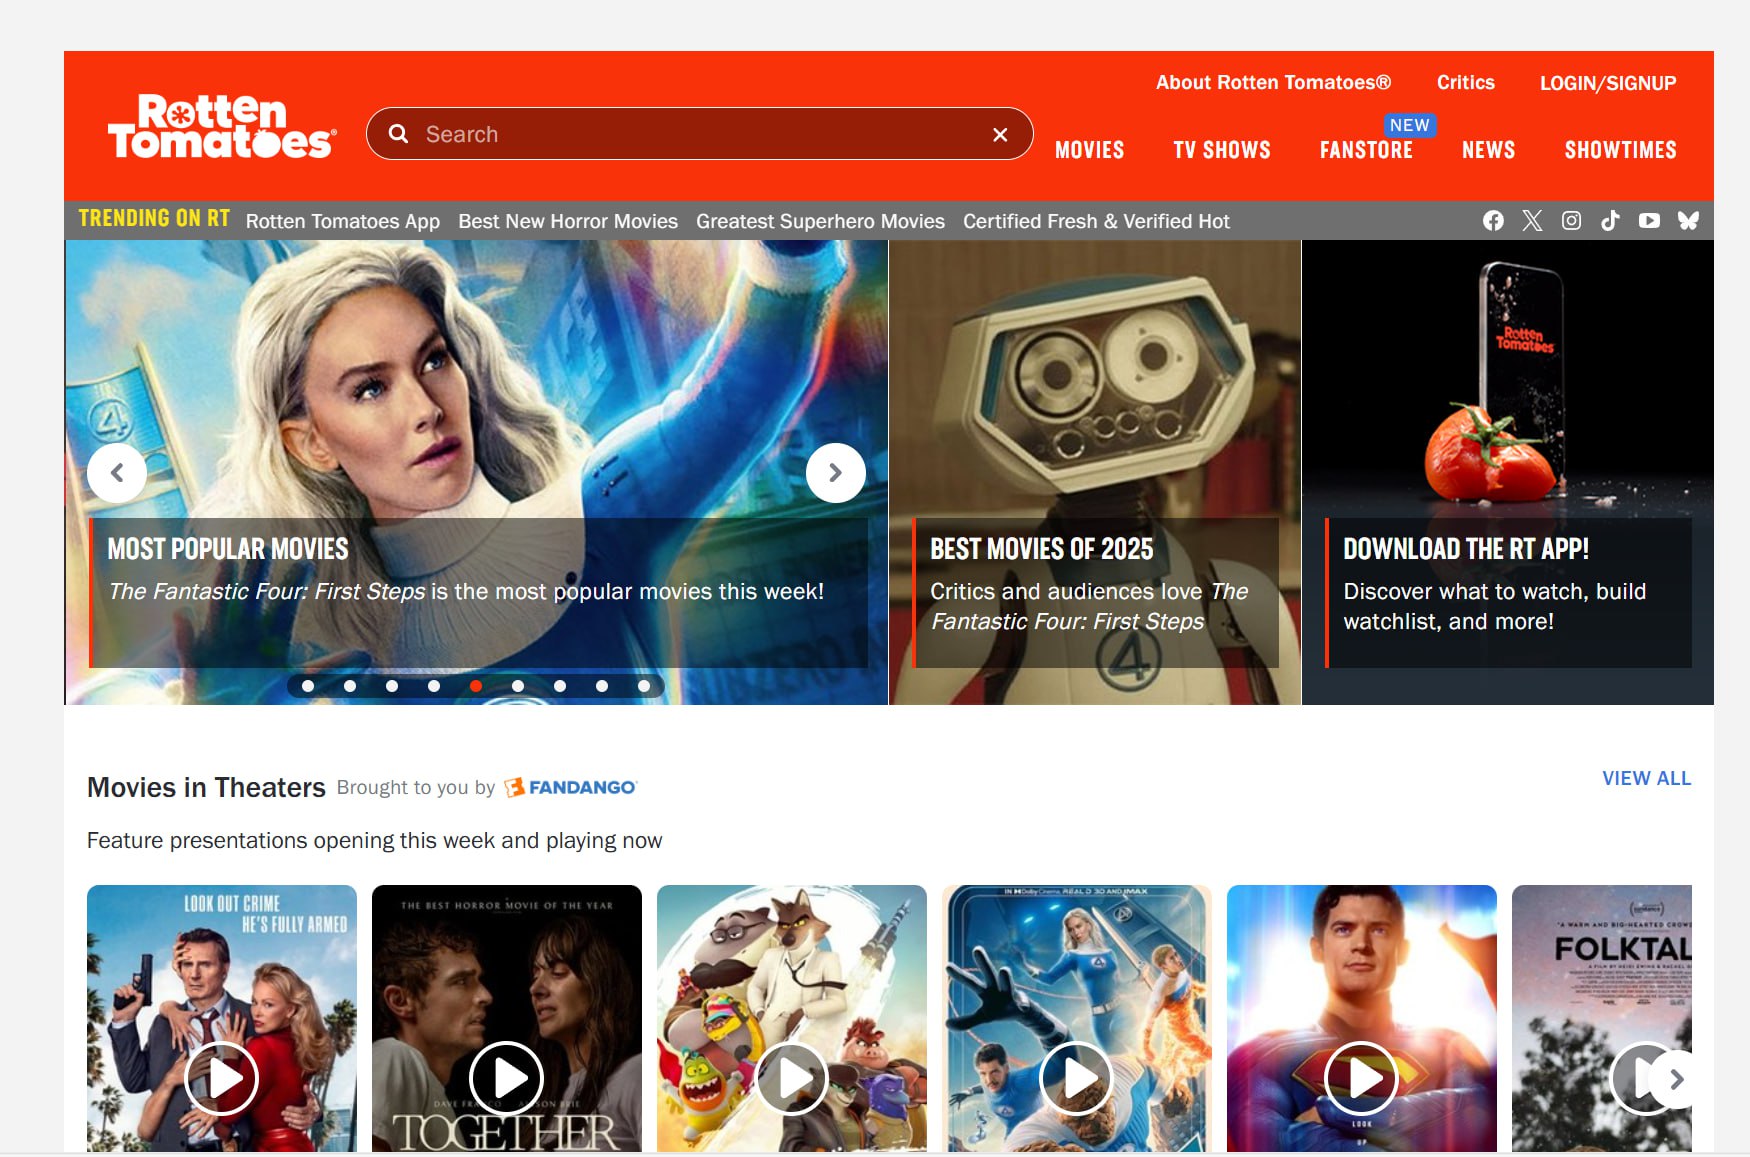
Task: Open Download the RT App slide
Action: click(x=1508, y=592)
